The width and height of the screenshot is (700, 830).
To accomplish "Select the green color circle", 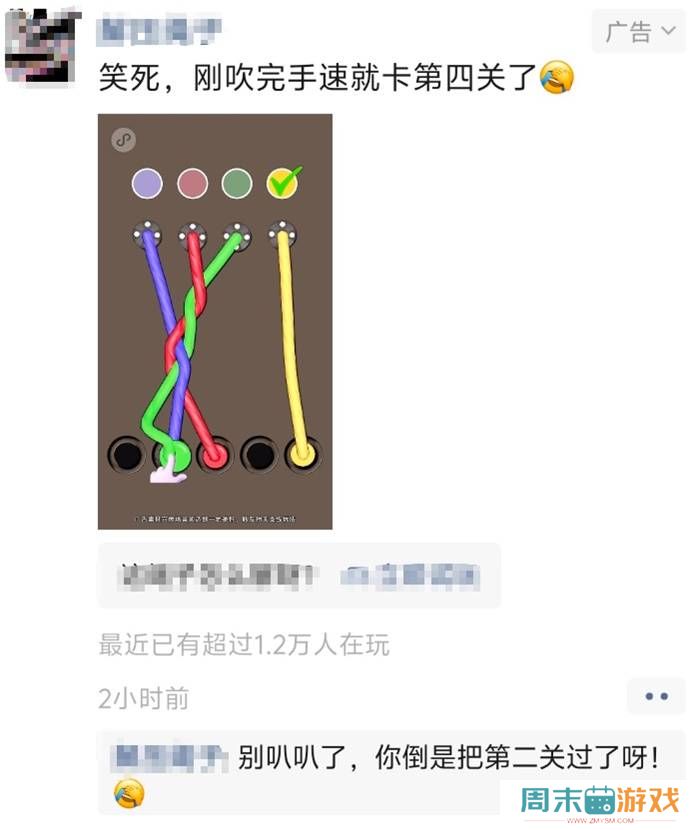I will (x=237, y=184).
